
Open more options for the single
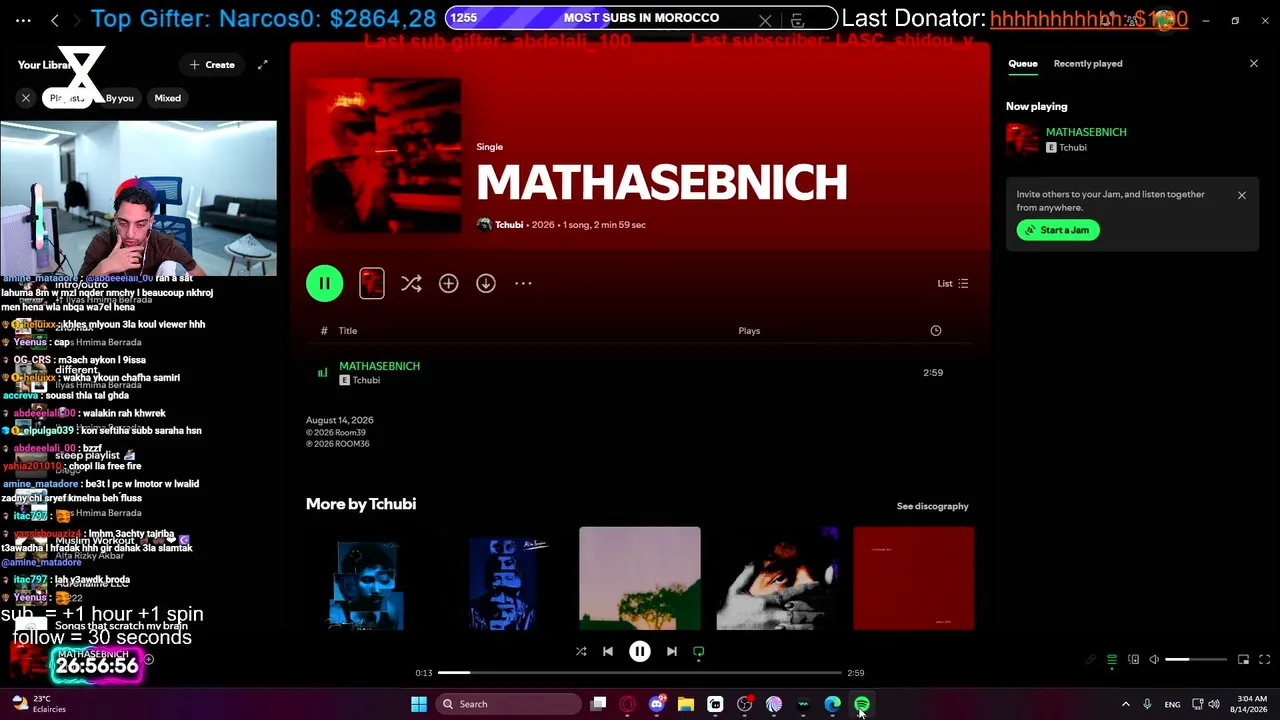click(523, 284)
